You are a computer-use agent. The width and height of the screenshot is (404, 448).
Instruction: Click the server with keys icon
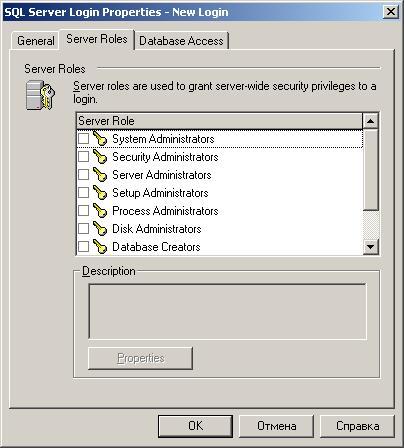40,95
